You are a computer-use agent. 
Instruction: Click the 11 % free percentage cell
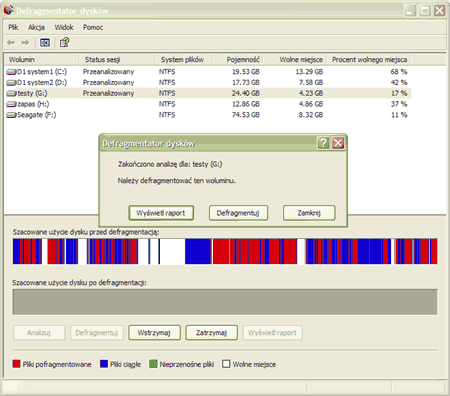399,115
